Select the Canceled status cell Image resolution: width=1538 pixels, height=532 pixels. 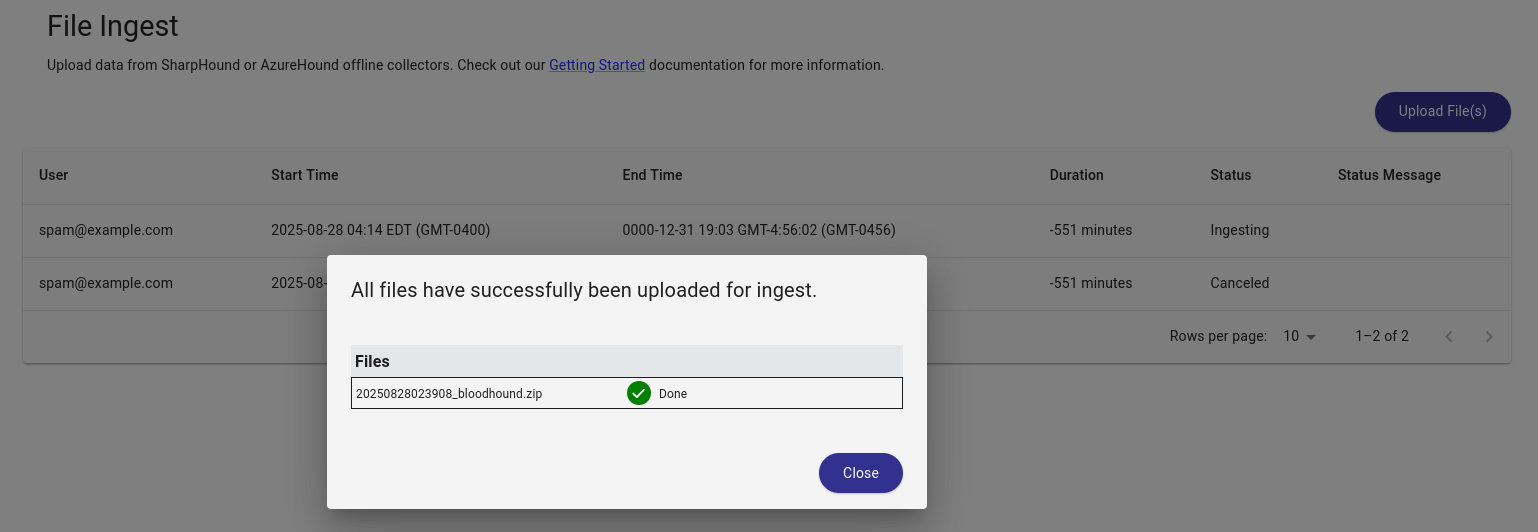point(1239,283)
